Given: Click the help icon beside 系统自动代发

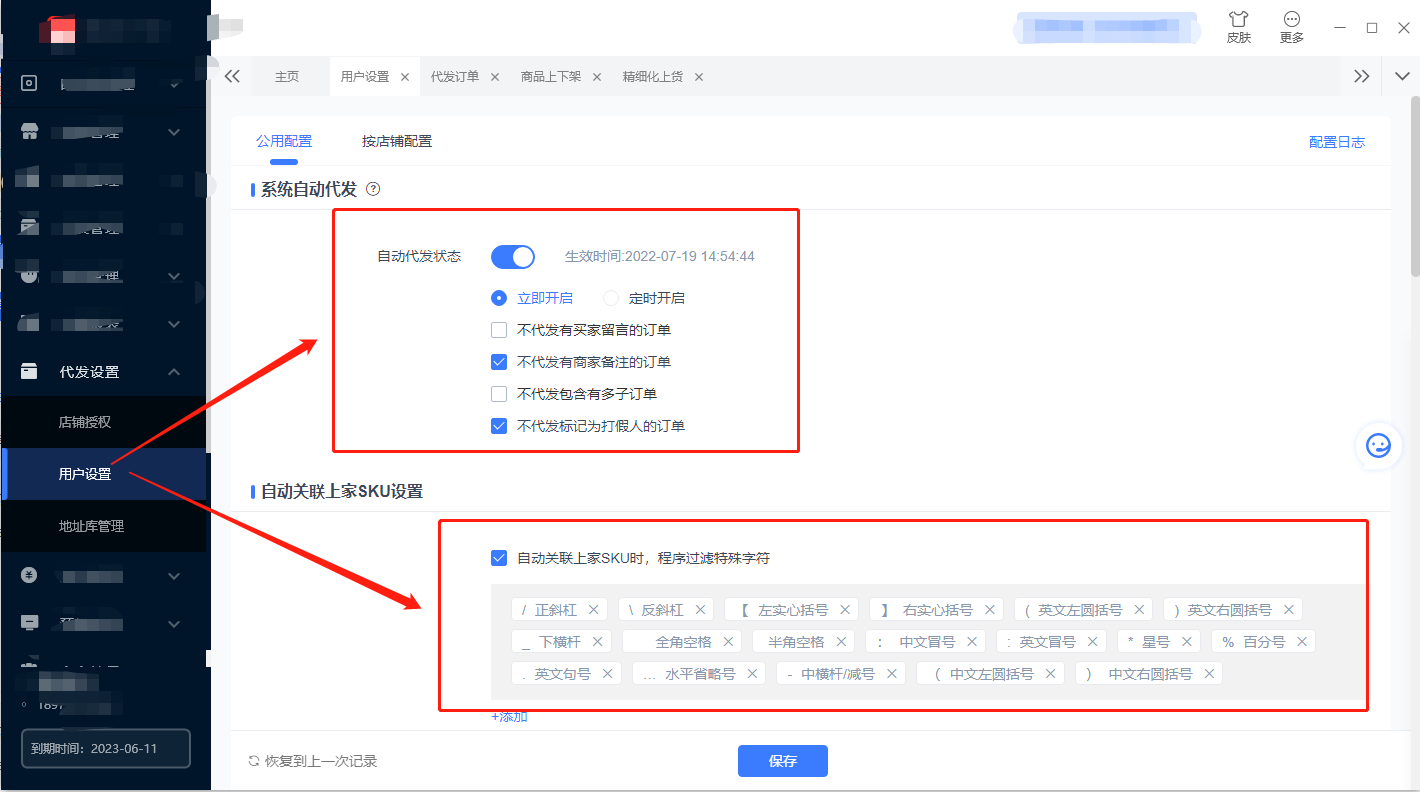Looking at the screenshot, I should 373,189.
